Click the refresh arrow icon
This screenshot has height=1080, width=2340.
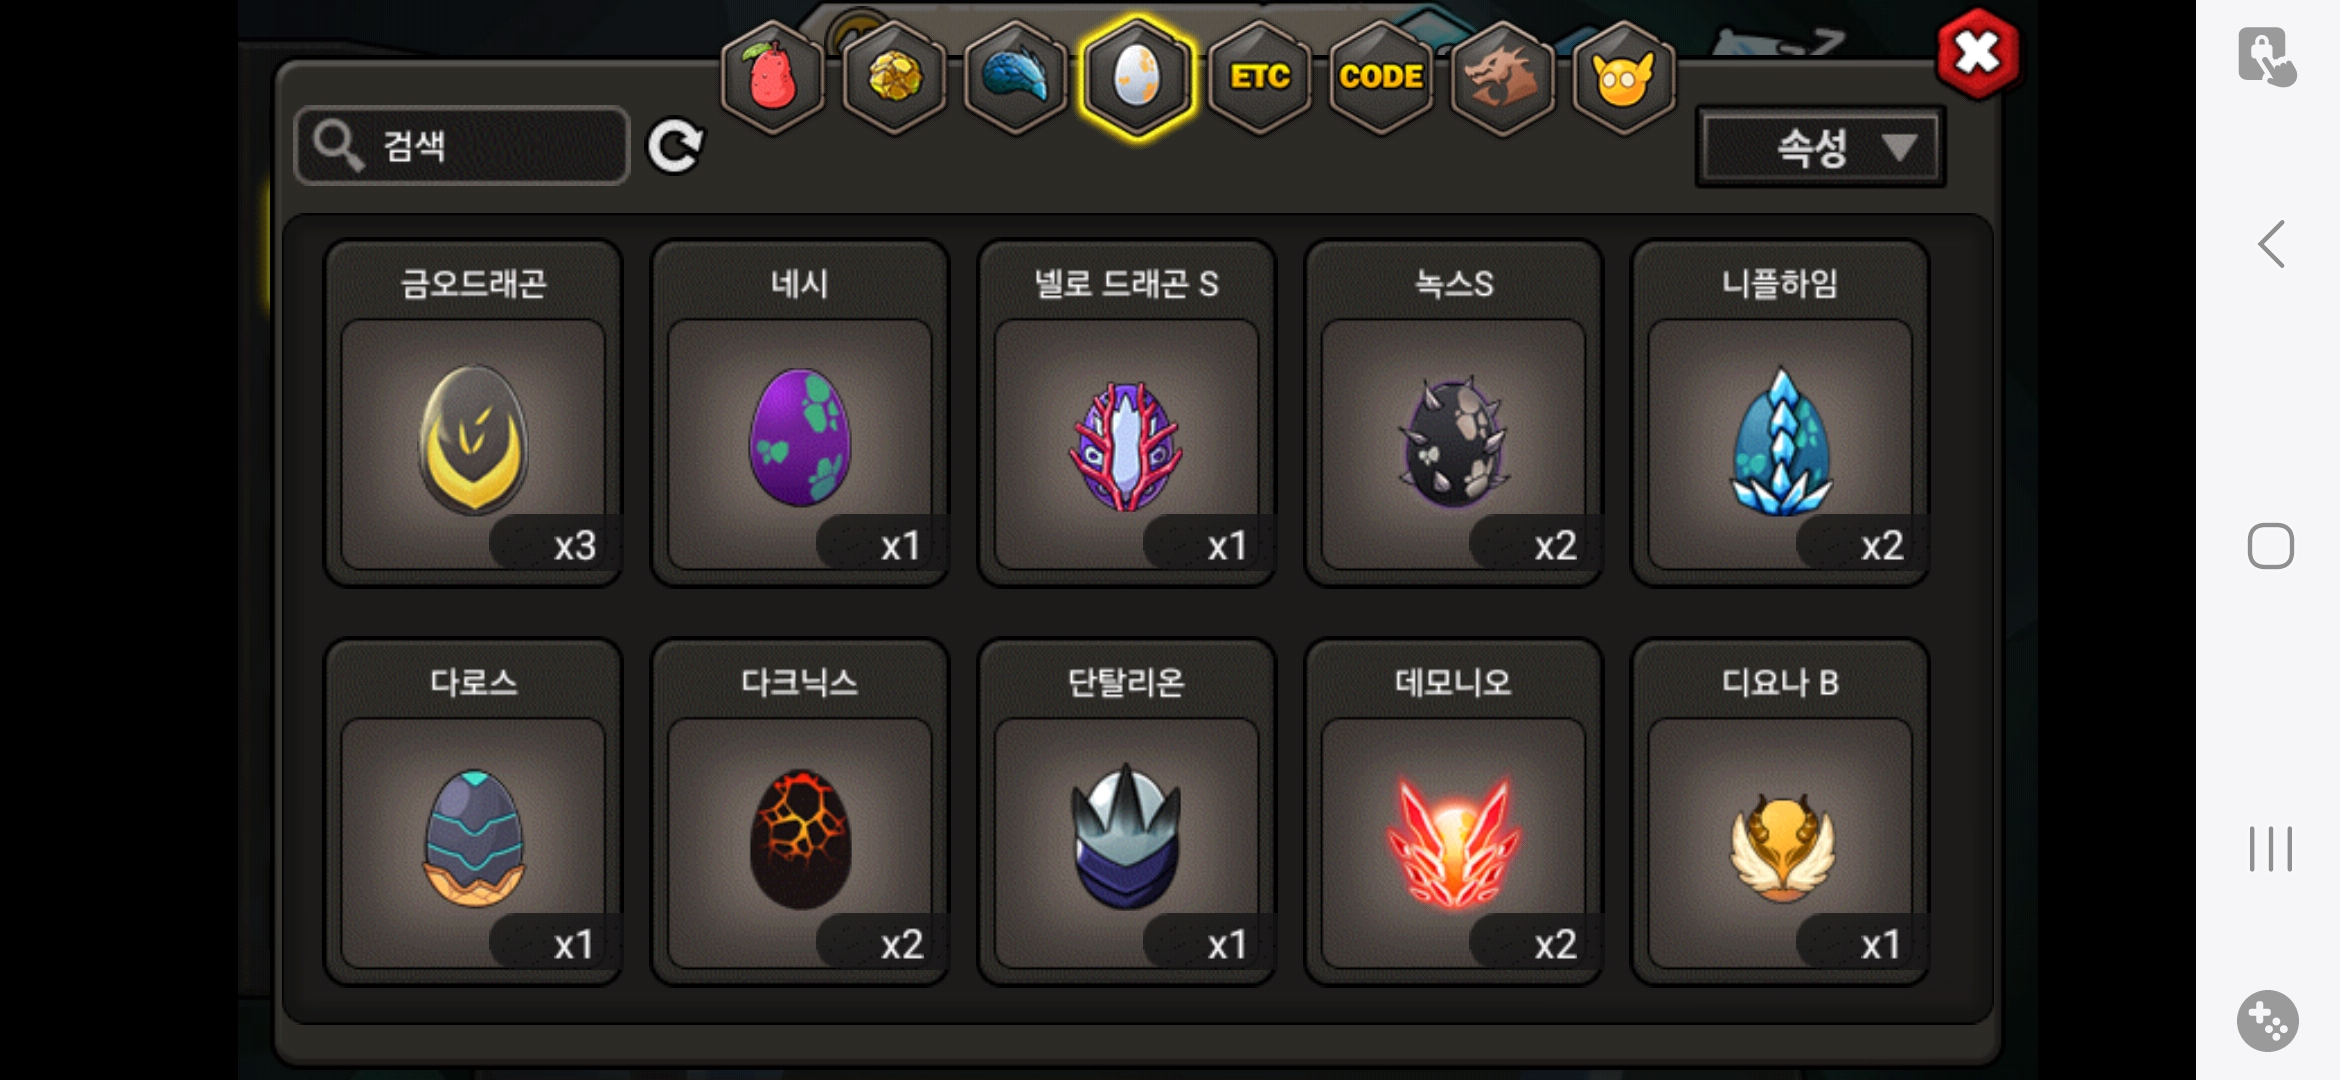click(x=675, y=147)
